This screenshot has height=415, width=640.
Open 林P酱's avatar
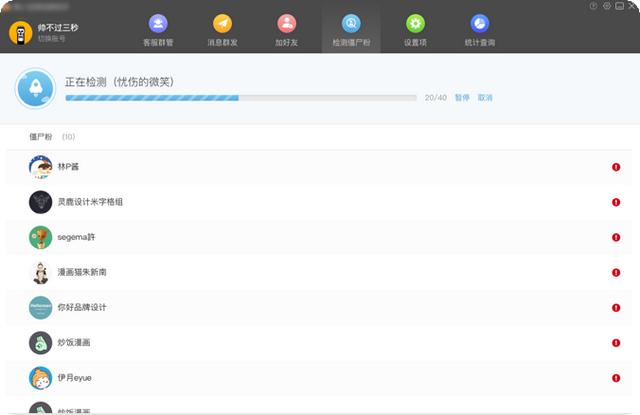(40, 167)
